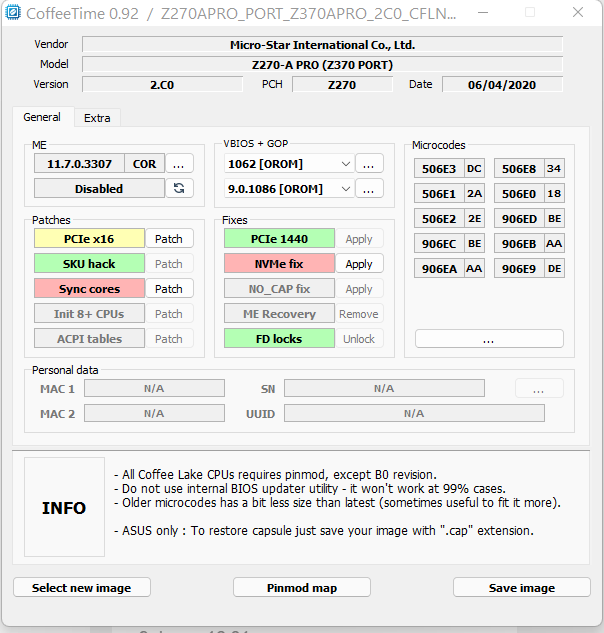The height and width of the screenshot is (633, 604).
Task: Click the yellow PCIe x16 patch label
Action: click(89, 239)
